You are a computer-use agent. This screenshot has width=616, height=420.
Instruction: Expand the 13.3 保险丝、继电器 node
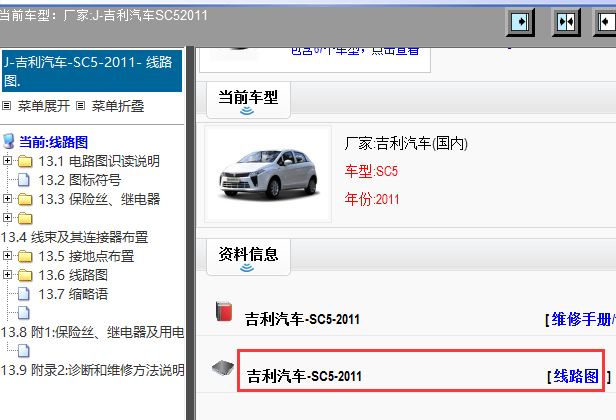(x=7, y=198)
